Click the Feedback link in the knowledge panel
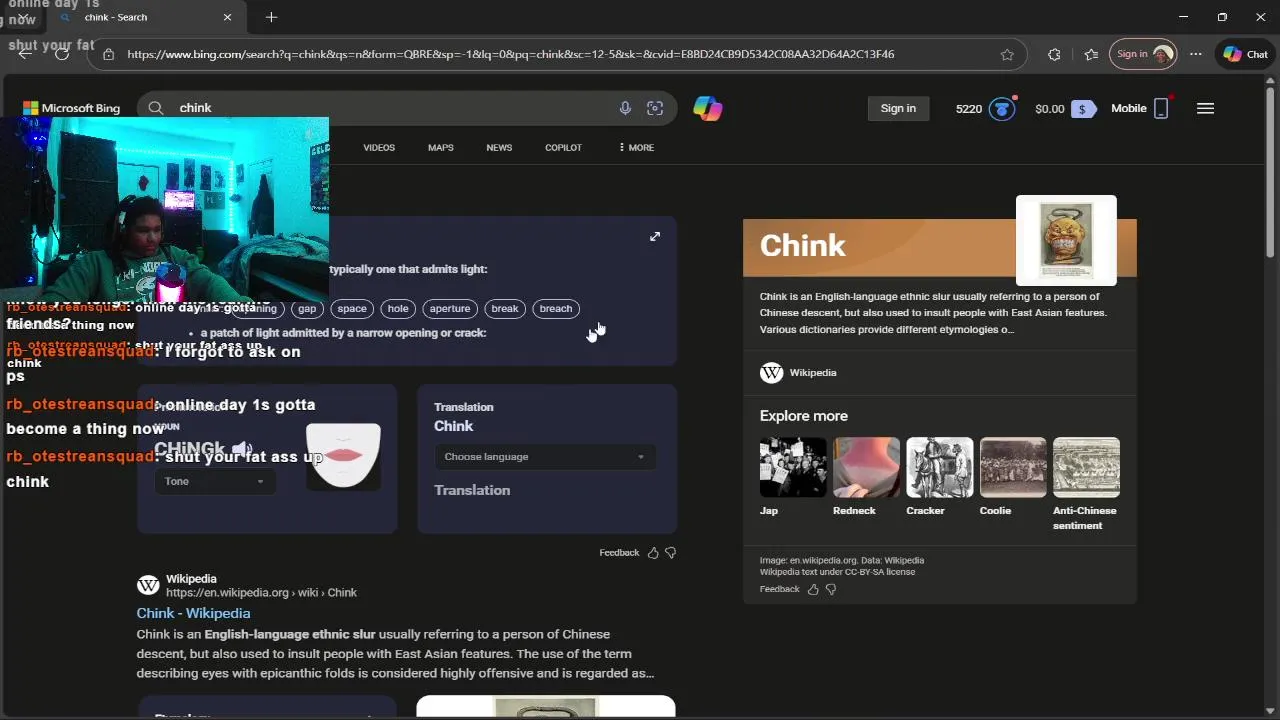1280x720 pixels. click(x=779, y=589)
